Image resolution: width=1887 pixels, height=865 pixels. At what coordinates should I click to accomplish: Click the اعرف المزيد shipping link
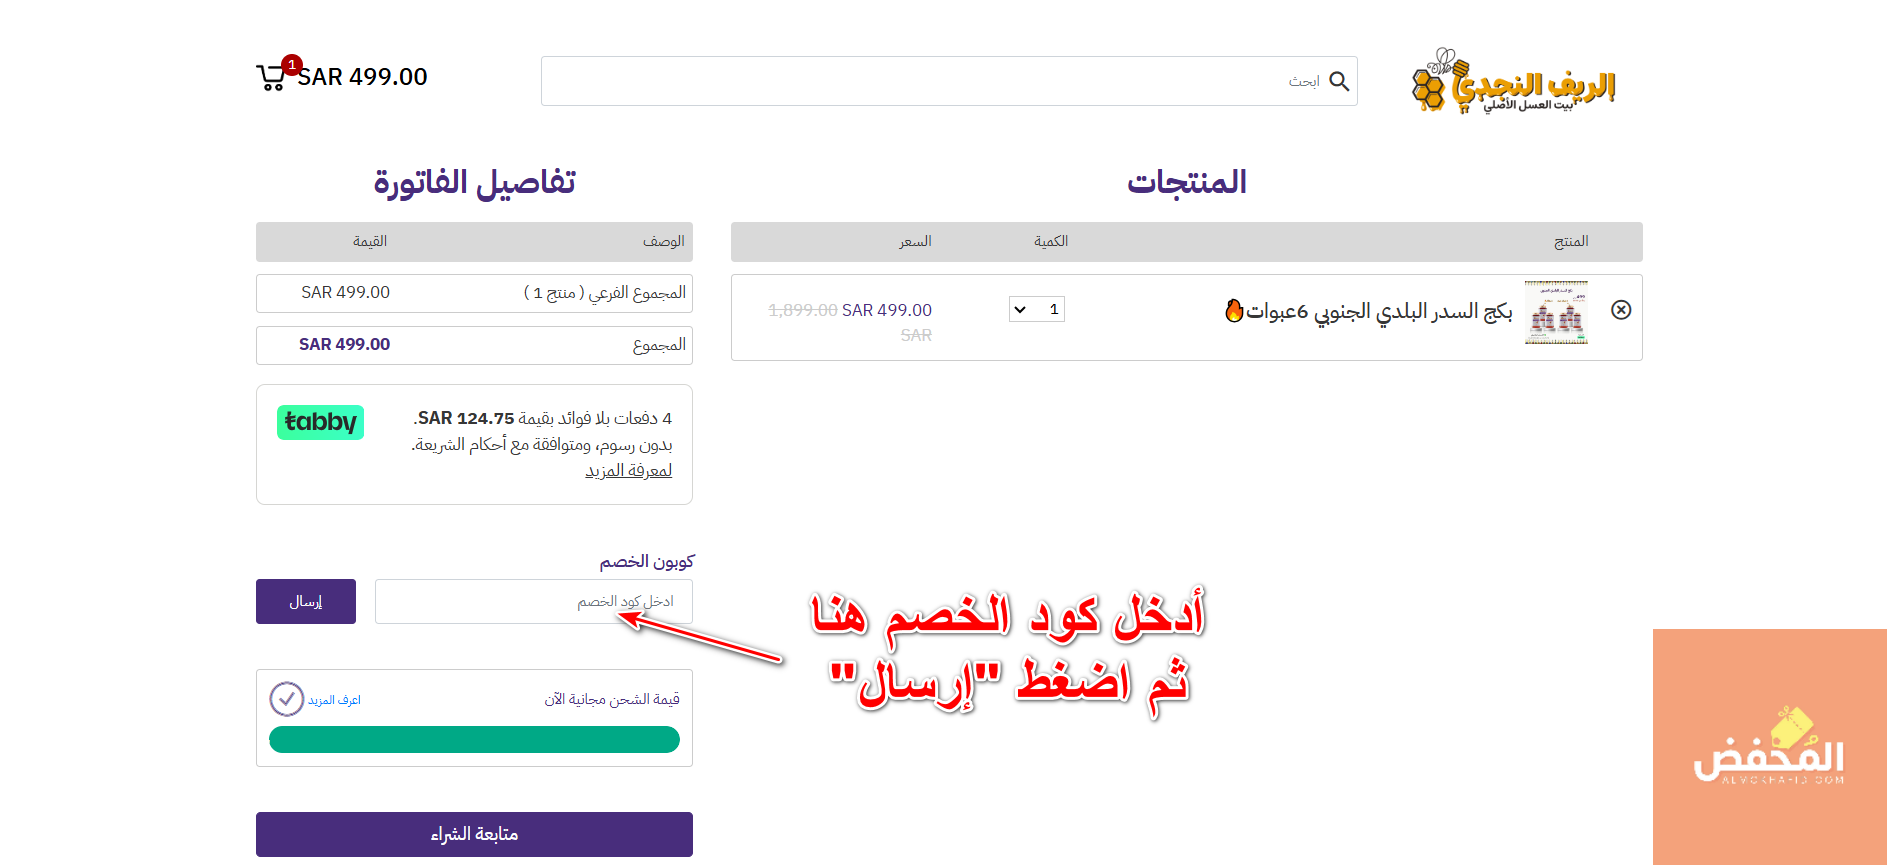pyautogui.click(x=334, y=700)
